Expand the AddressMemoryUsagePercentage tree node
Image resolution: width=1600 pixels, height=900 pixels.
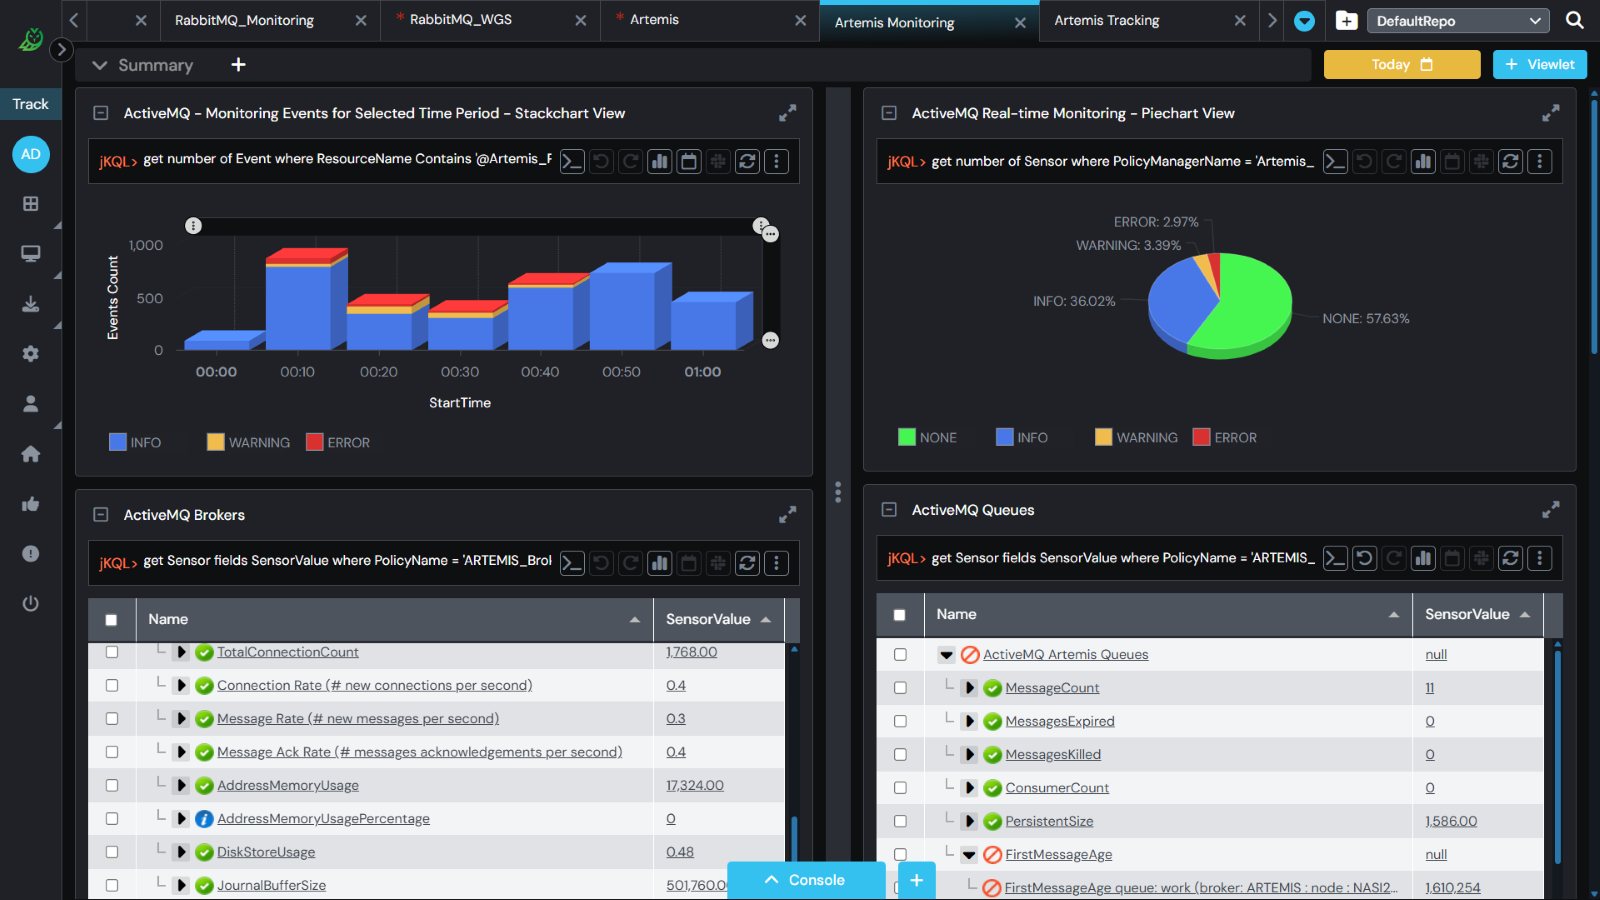pyautogui.click(x=181, y=819)
